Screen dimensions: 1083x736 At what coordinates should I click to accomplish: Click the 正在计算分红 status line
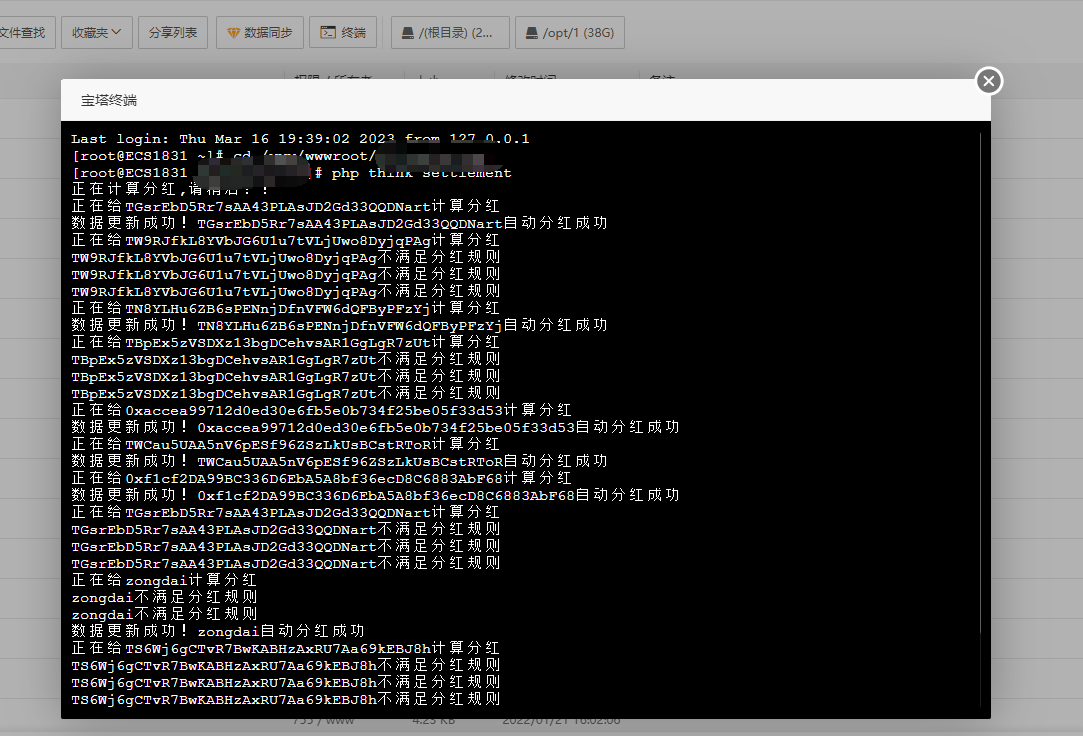click(170, 189)
